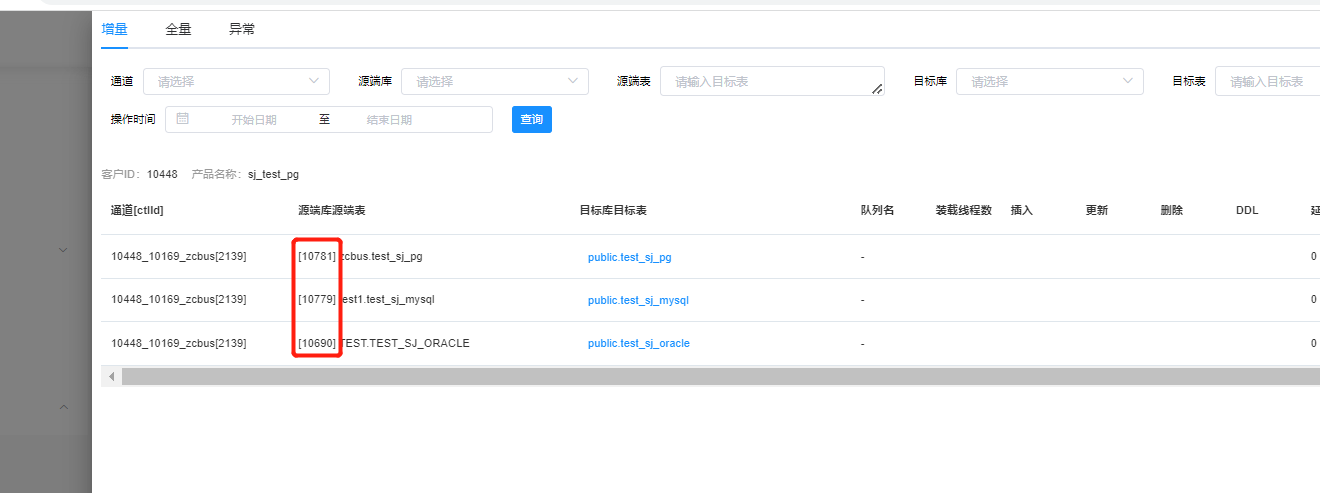The height and width of the screenshot is (493, 1320).
Task: Expand the 源端库 select box
Action: click(x=494, y=81)
